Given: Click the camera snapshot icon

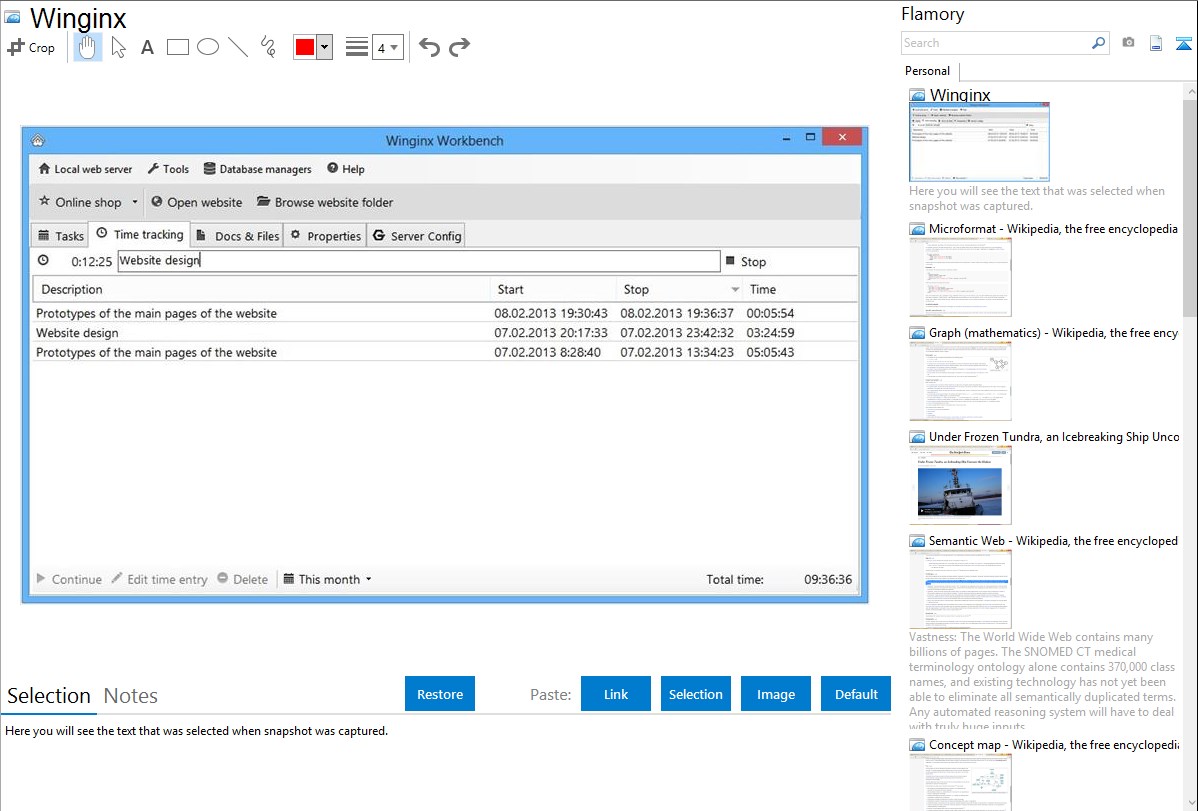Looking at the screenshot, I should (x=1128, y=43).
